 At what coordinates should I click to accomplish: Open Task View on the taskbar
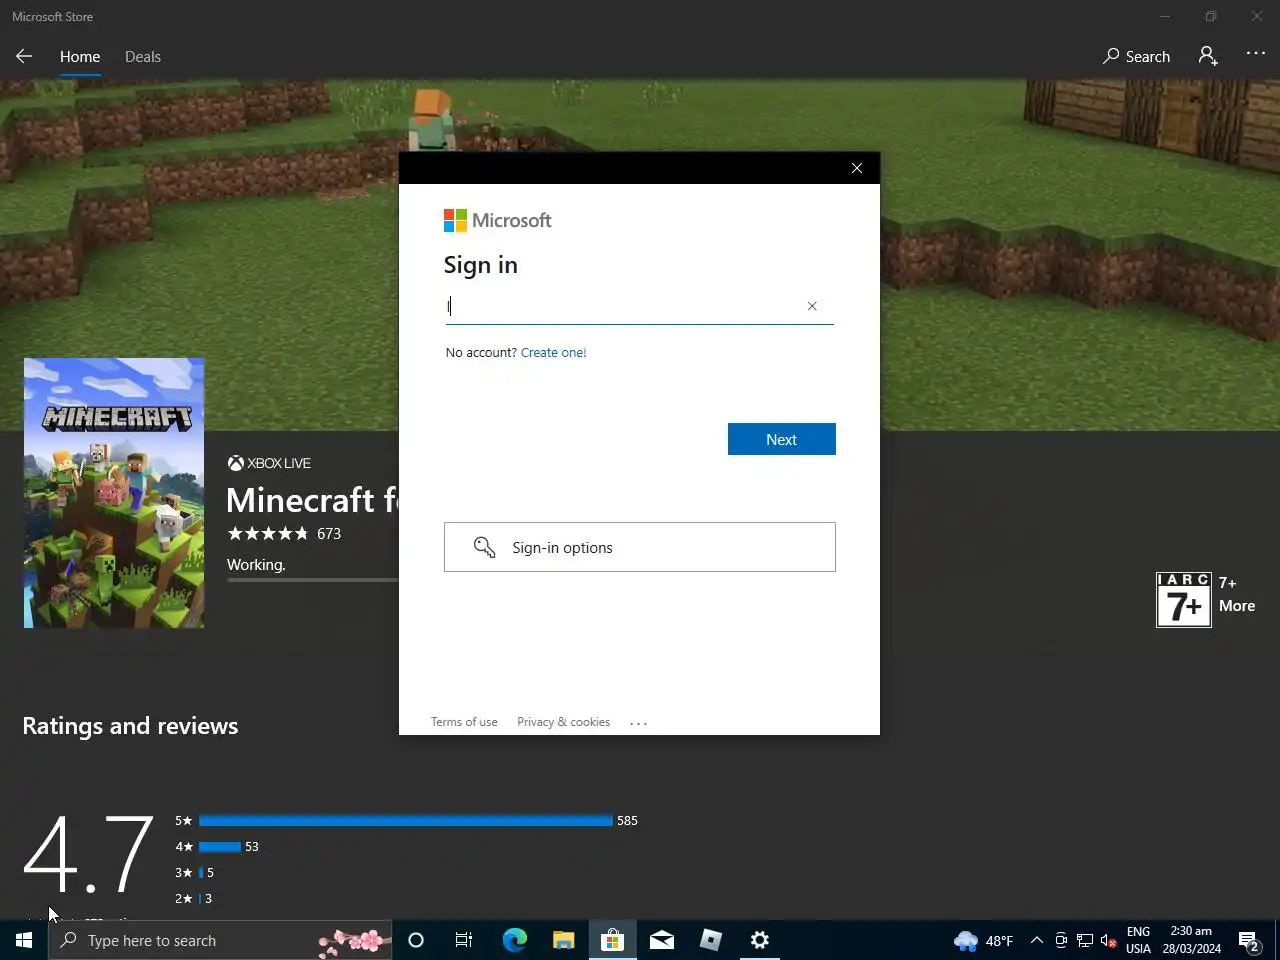point(464,940)
